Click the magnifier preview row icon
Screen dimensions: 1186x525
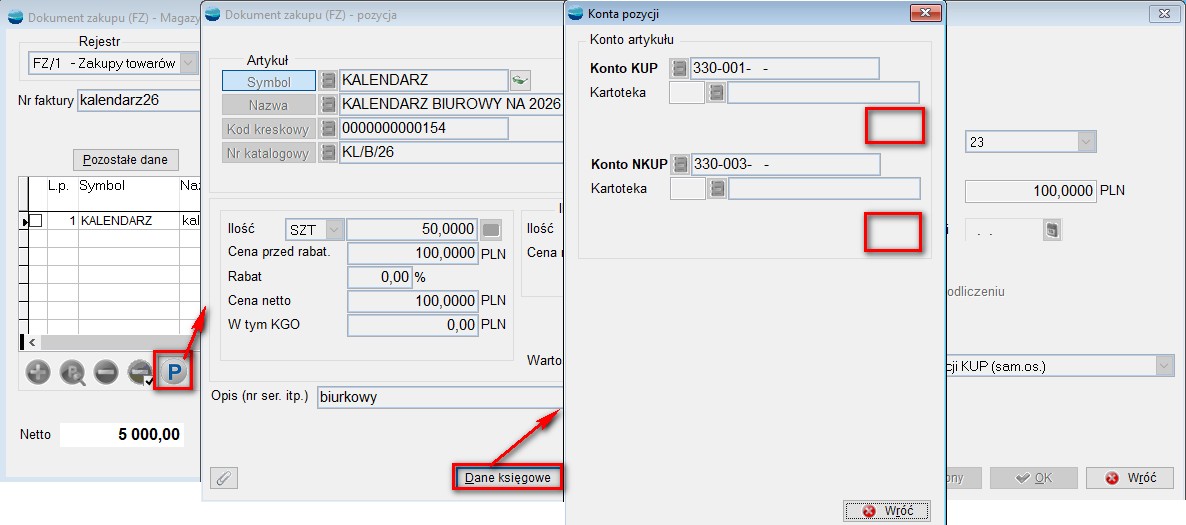(x=73, y=373)
